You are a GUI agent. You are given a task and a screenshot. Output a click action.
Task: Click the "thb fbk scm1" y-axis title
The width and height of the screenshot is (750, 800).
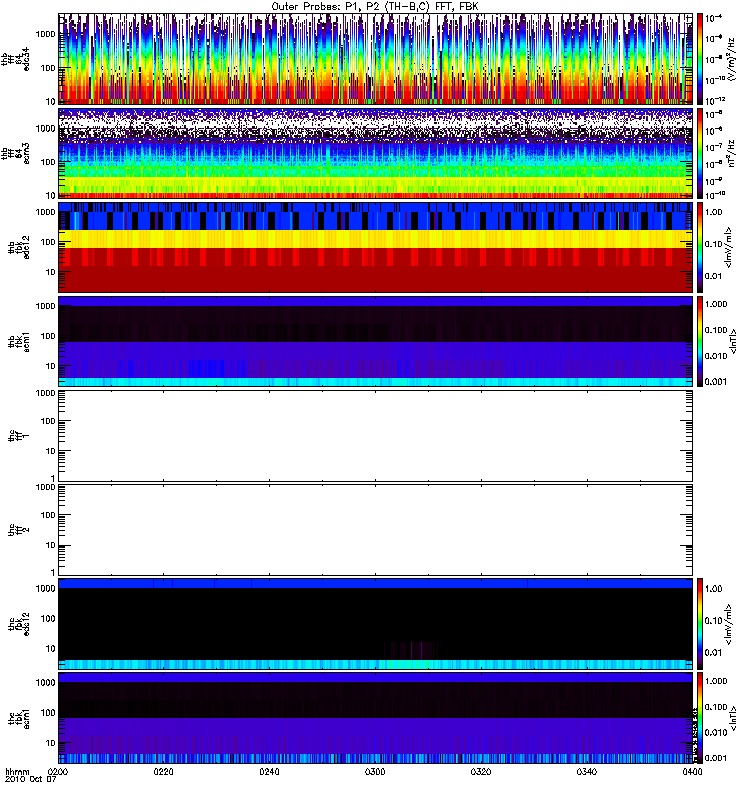19,342
